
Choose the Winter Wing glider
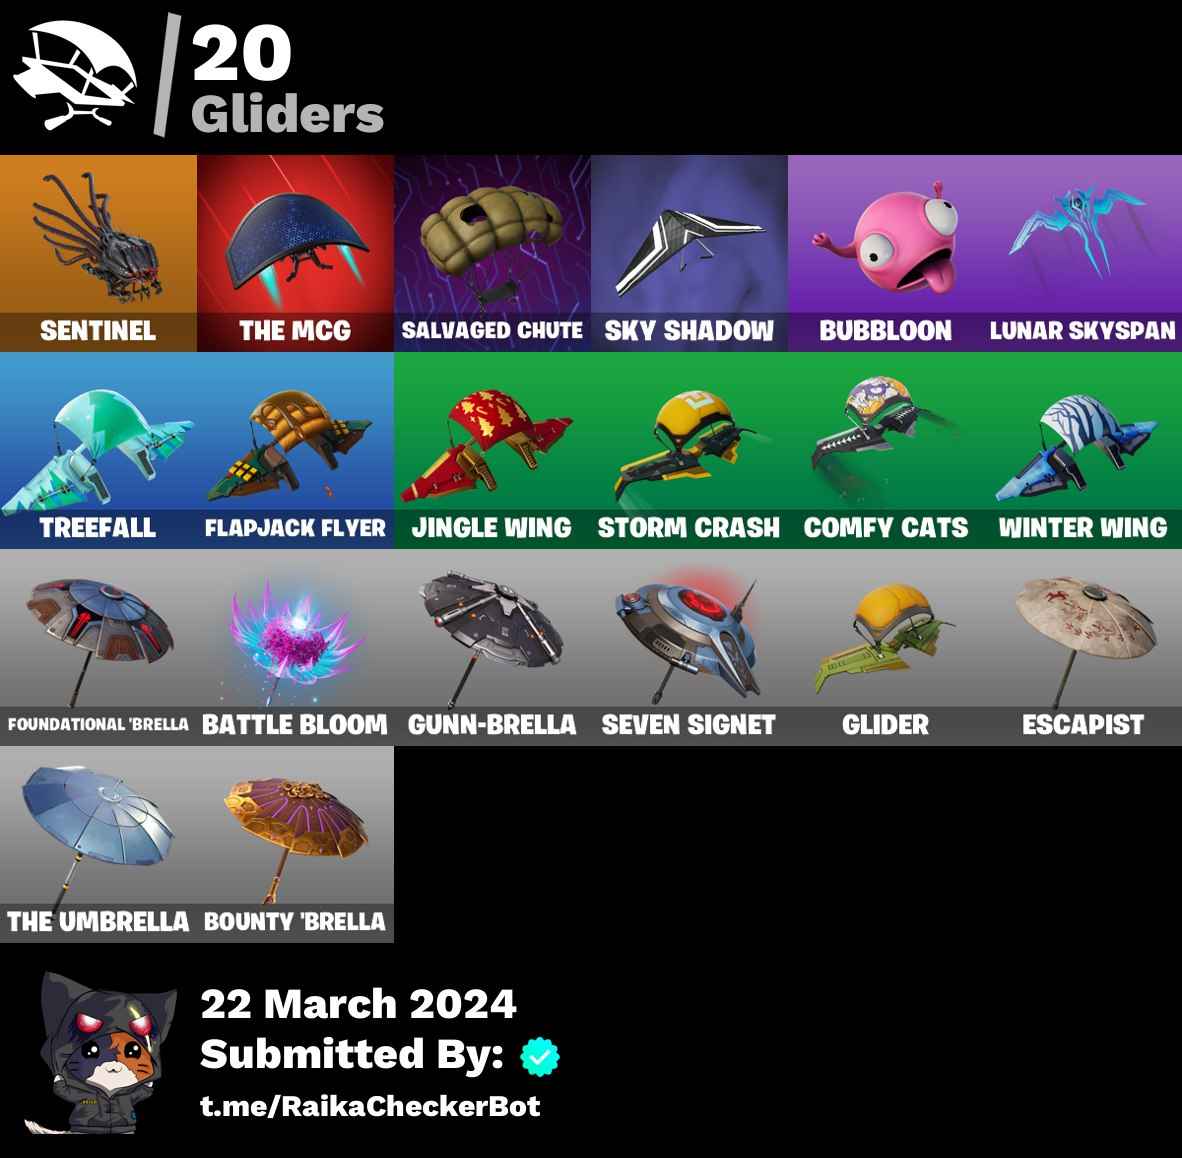[1083, 450]
